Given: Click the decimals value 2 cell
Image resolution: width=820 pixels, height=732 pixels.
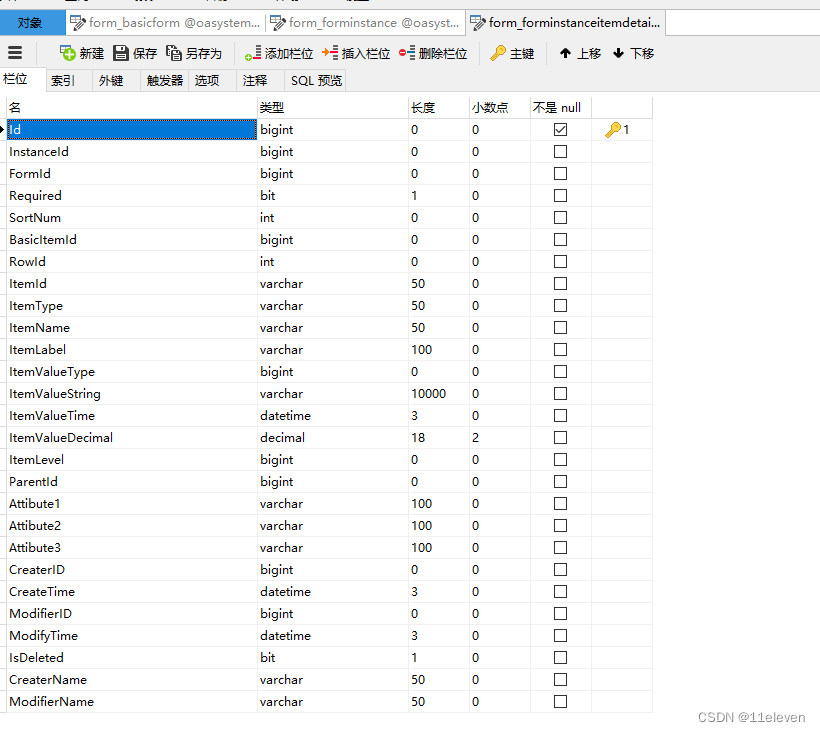Looking at the screenshot, I should click(x=500, y=438).
